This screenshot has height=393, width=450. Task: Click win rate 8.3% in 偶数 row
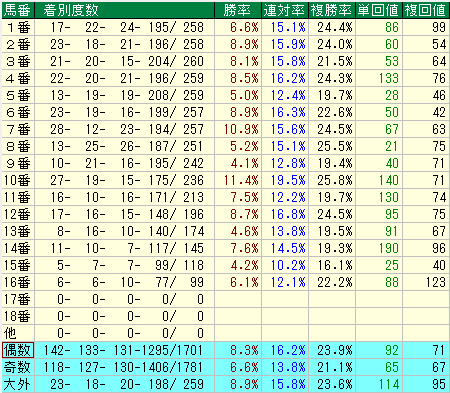244,350
